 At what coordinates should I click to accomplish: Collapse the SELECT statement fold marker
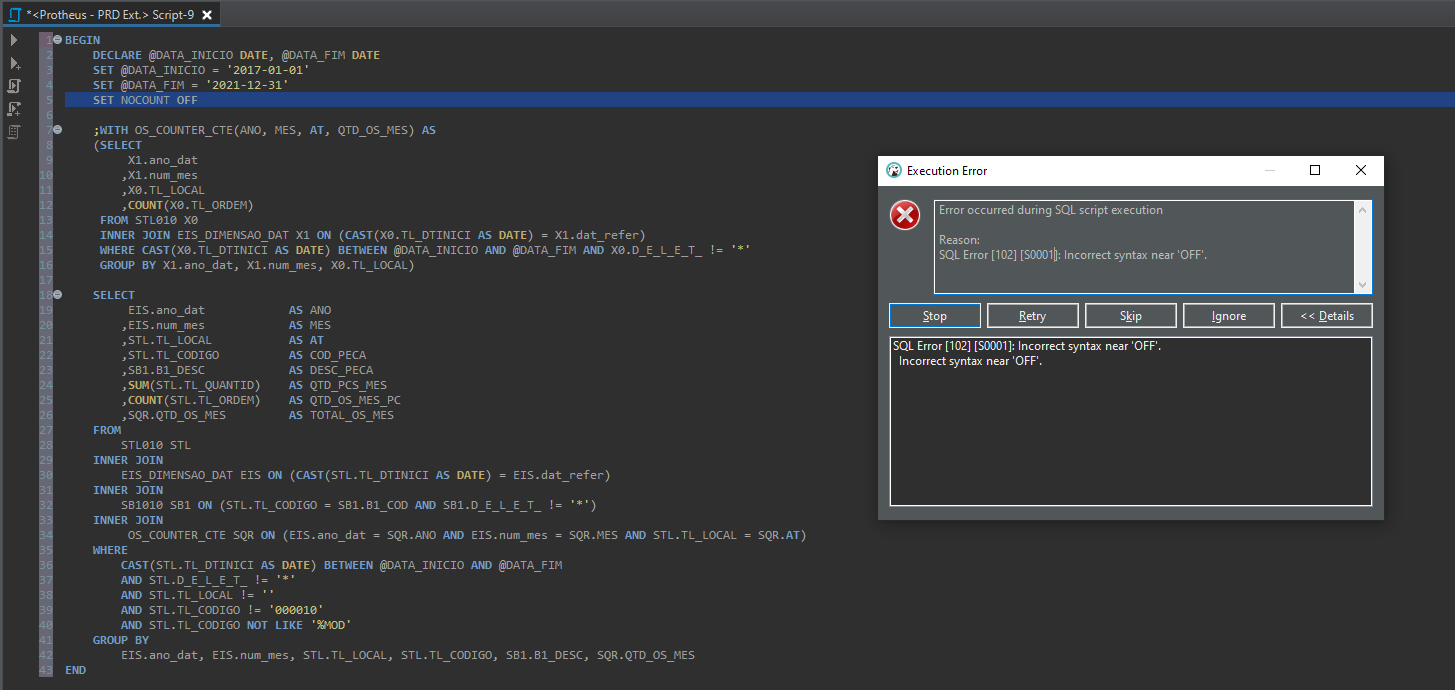(57, 294)
